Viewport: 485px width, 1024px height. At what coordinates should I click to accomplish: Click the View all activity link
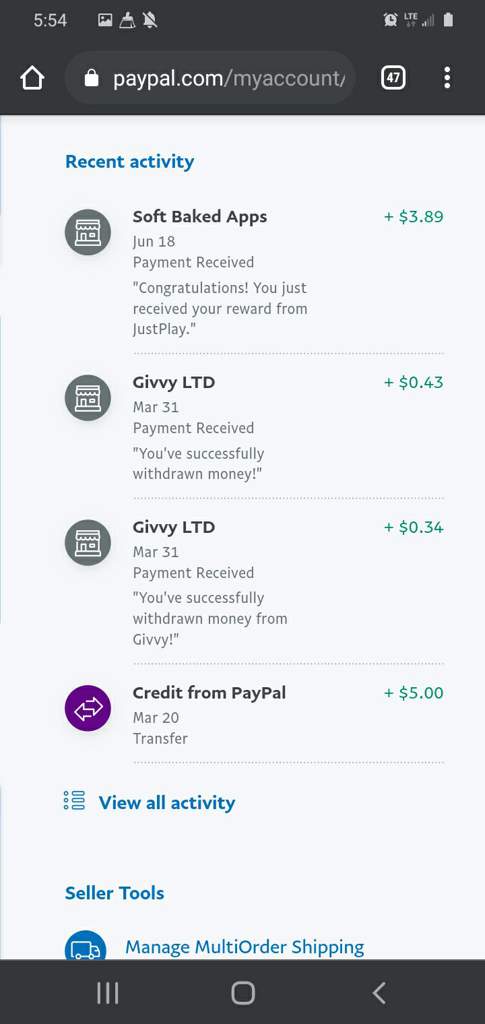tap(166, 803)
